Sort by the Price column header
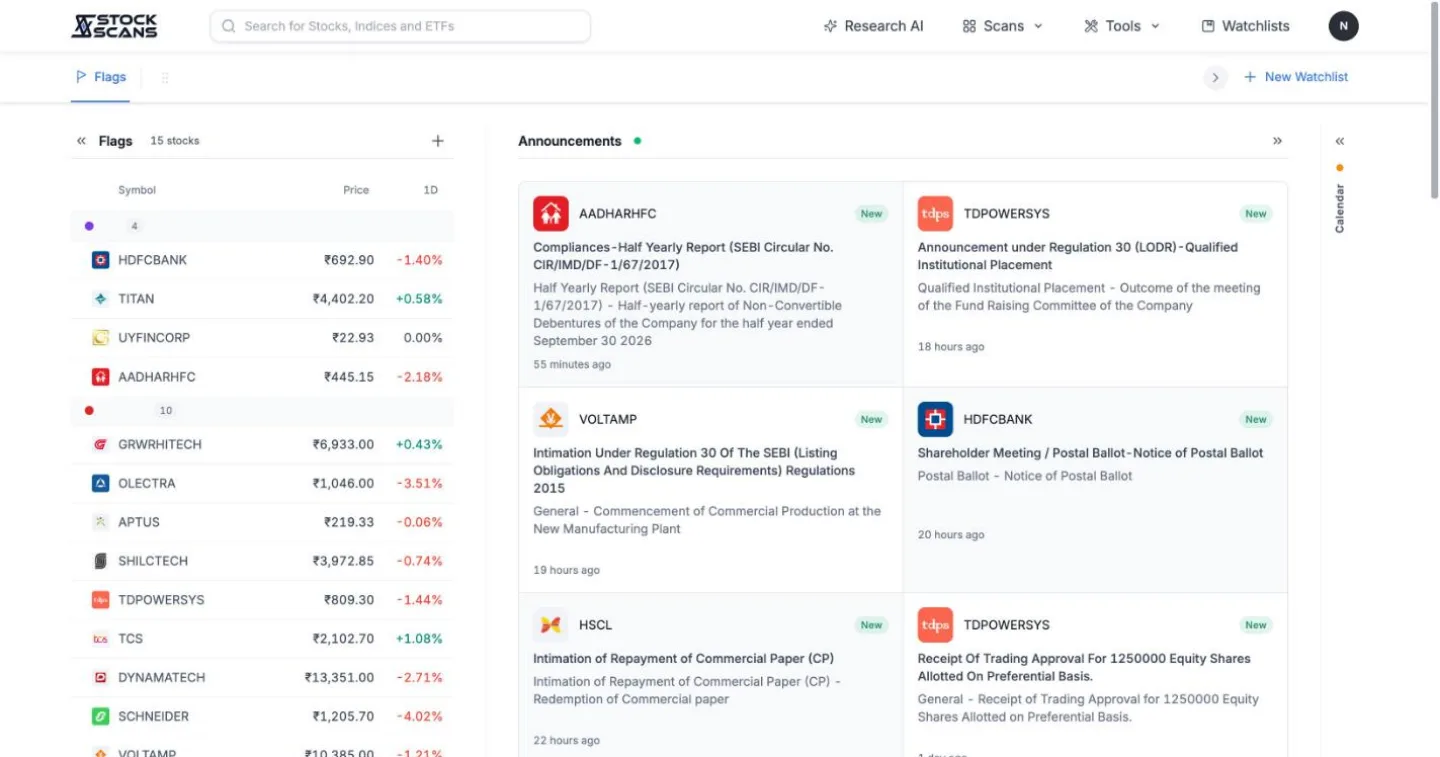This screenshot has height=757, width=1440. coord(356,190)
